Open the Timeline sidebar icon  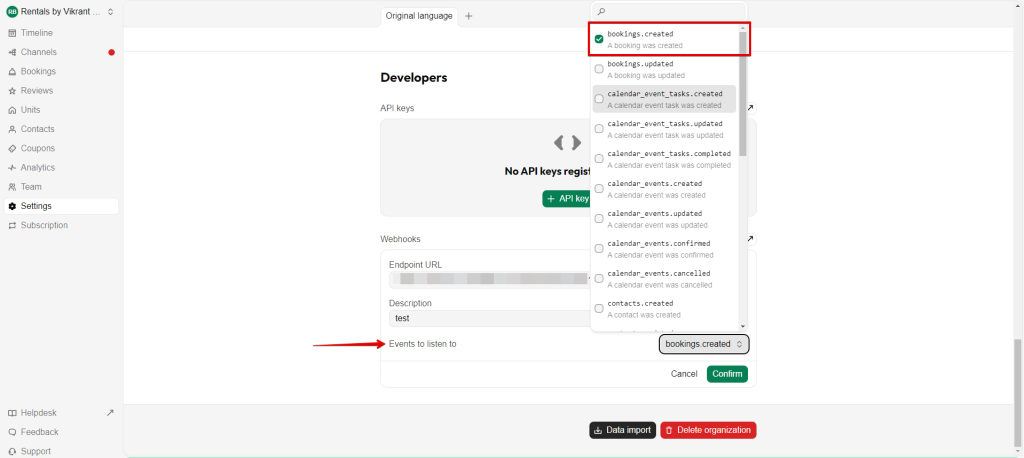tap(12, 33)
